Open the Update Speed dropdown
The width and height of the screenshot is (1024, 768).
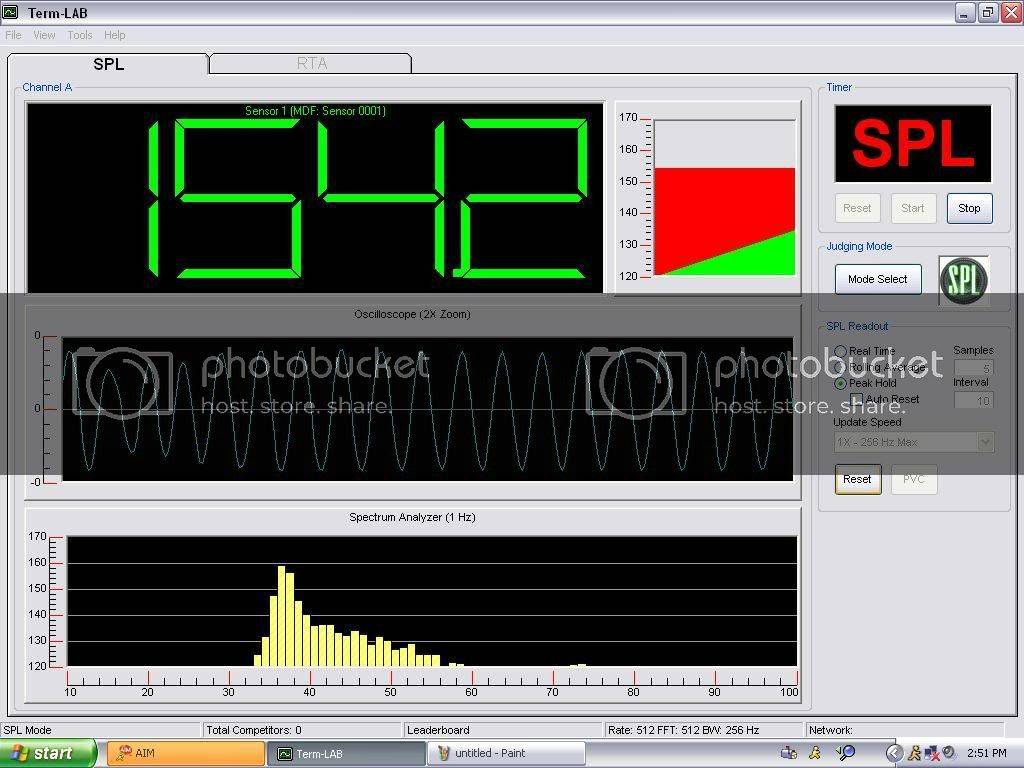point(914,442)
